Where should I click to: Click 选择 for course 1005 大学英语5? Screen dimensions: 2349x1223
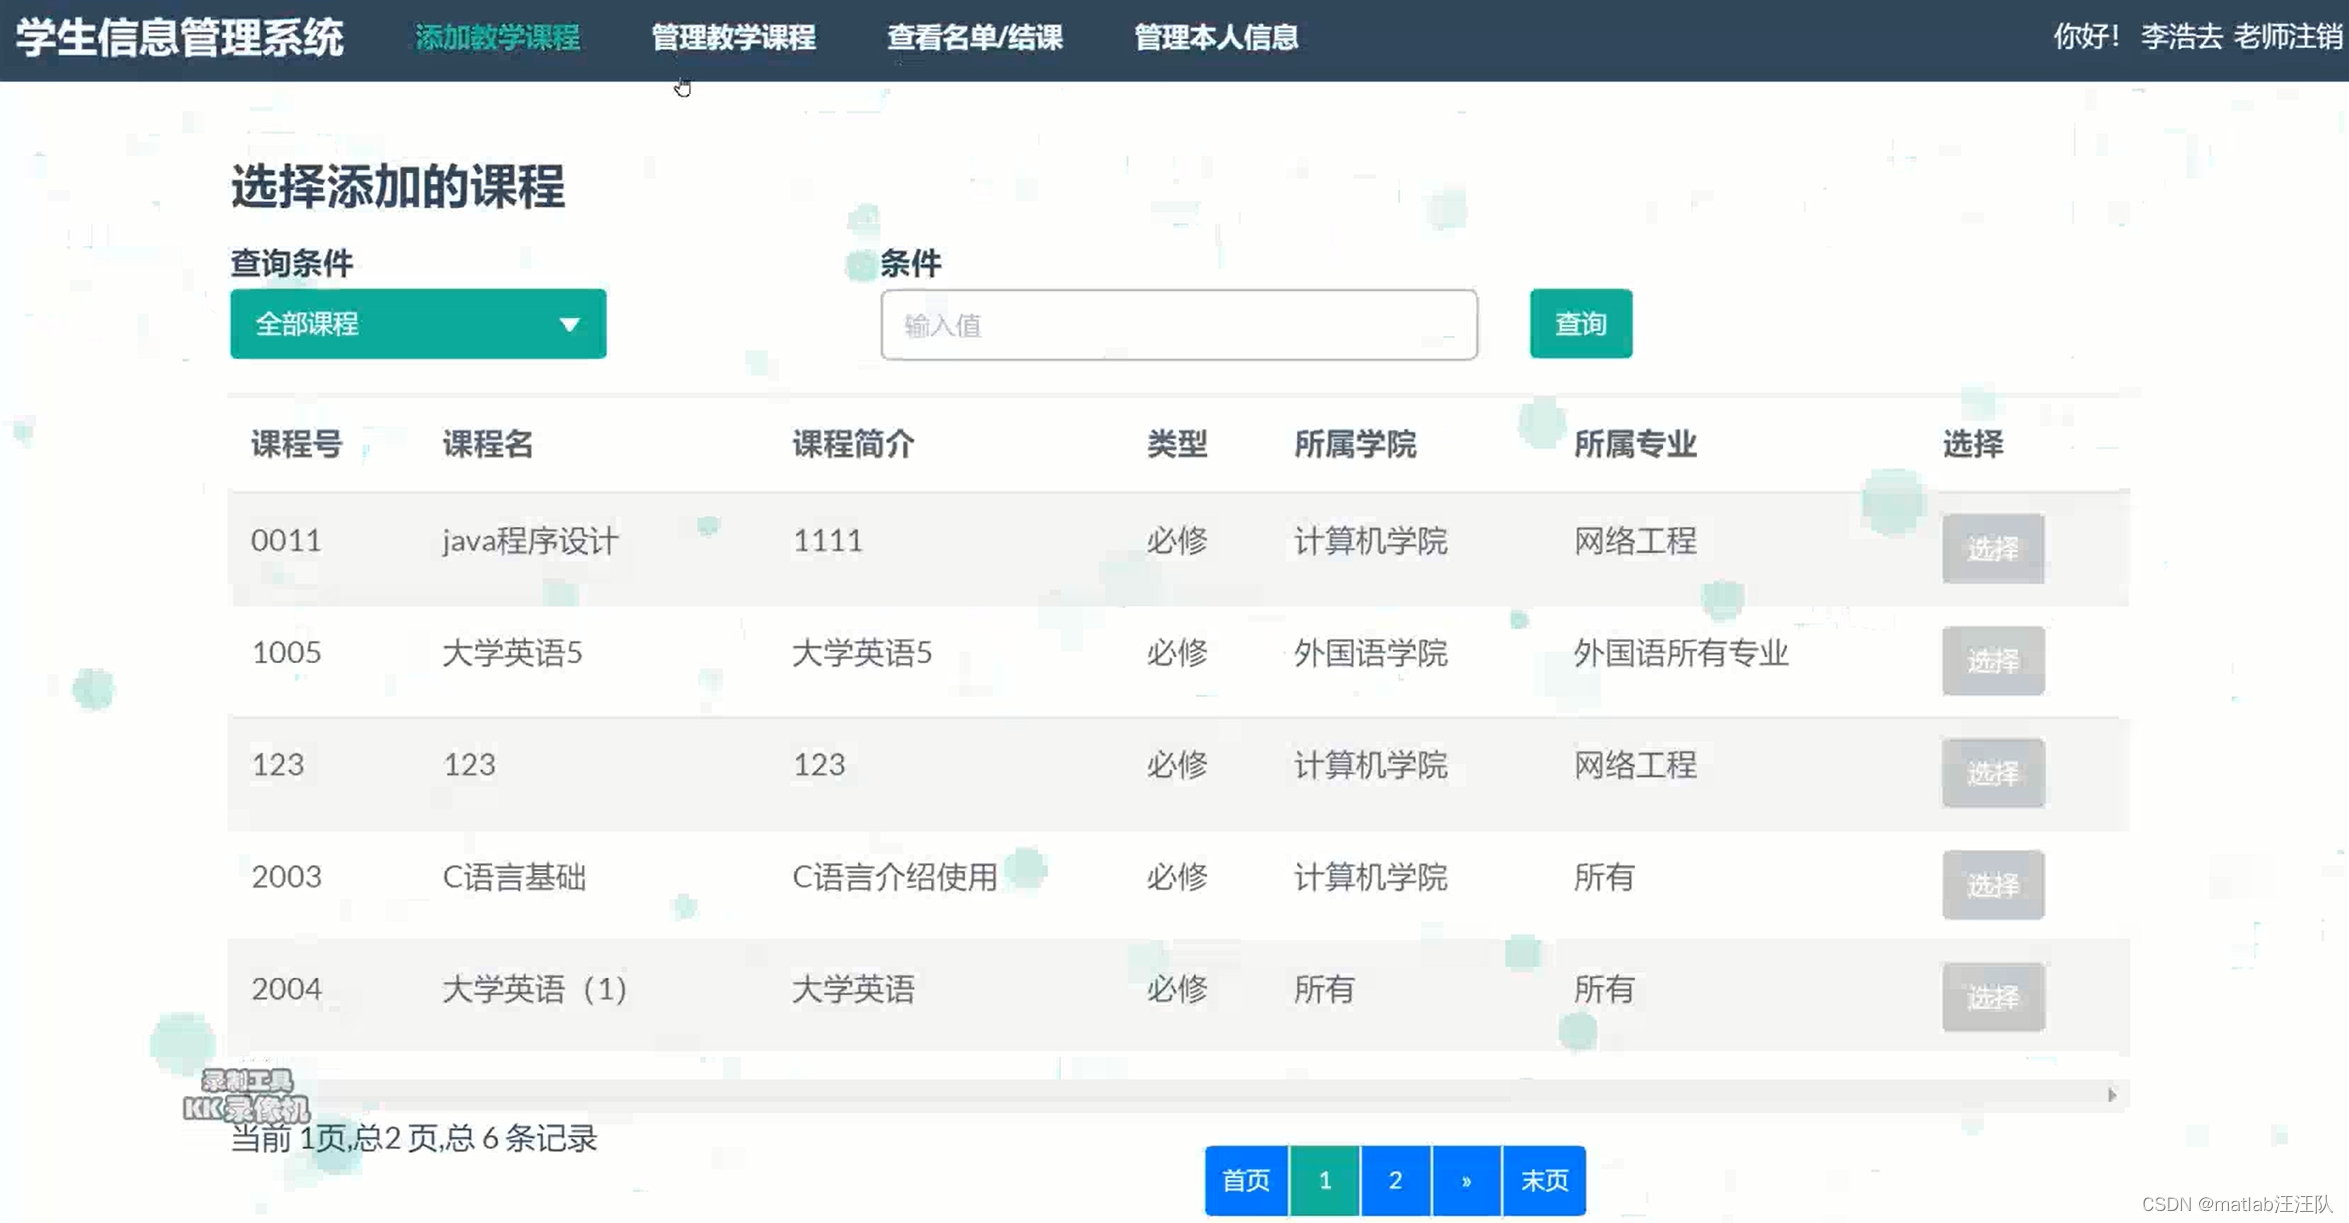(x=1992, y=660)
